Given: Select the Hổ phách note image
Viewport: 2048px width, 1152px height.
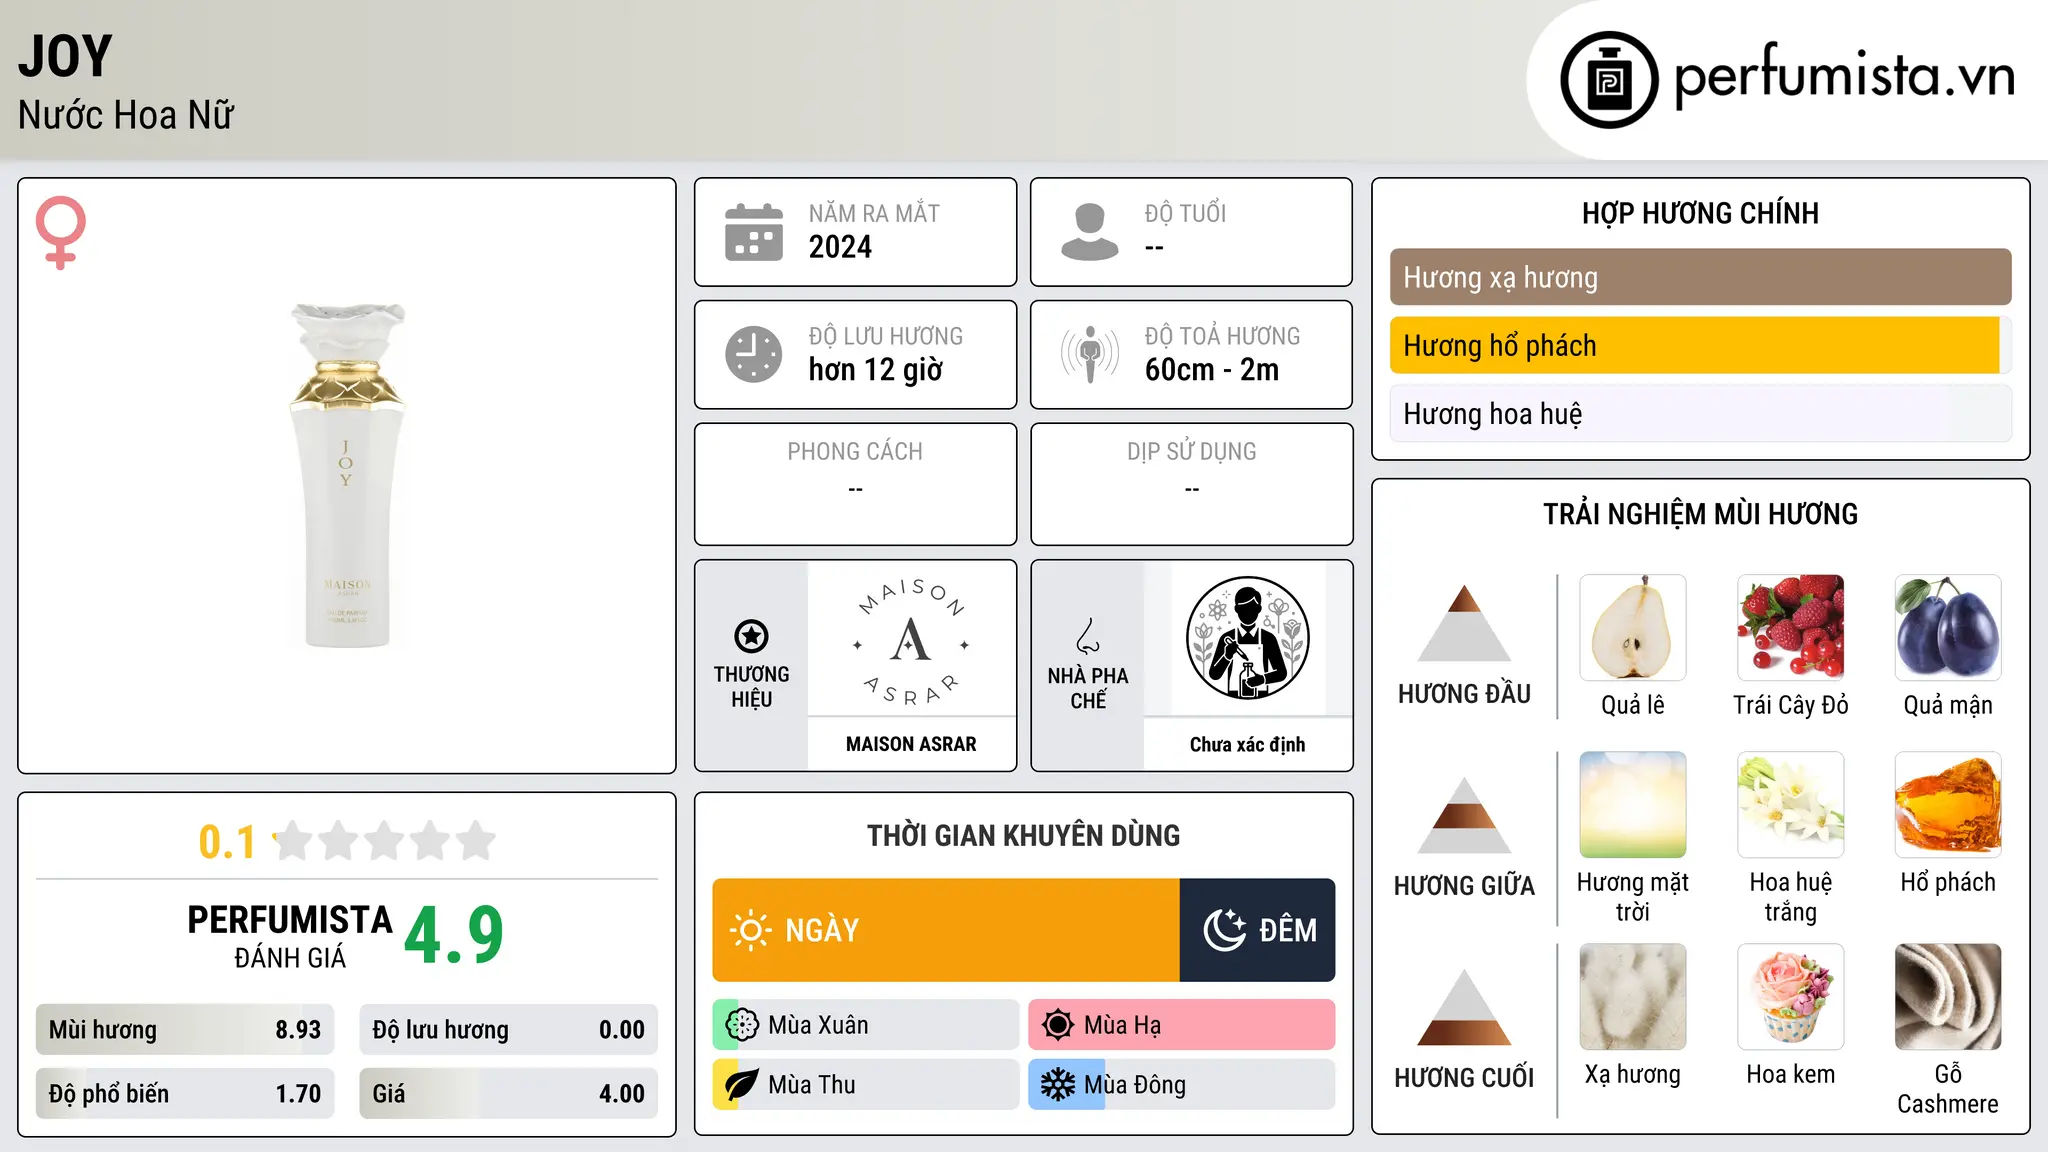Looking at the screenshot, I should [x=1948, y=805].
